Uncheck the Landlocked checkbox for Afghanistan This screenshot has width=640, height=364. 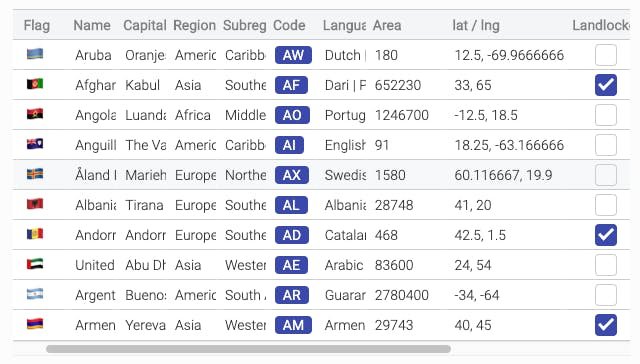606,85
